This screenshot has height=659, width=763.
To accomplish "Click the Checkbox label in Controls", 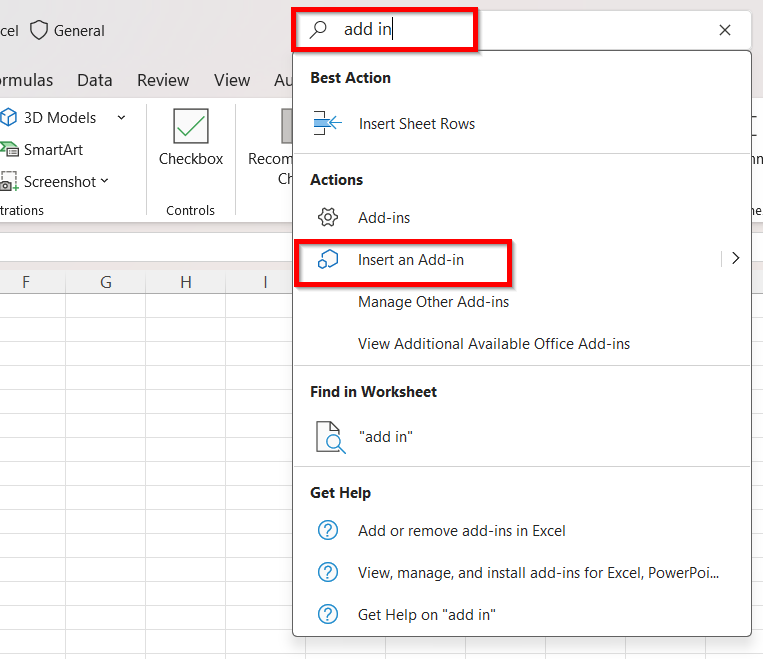I will click(191, 159).
